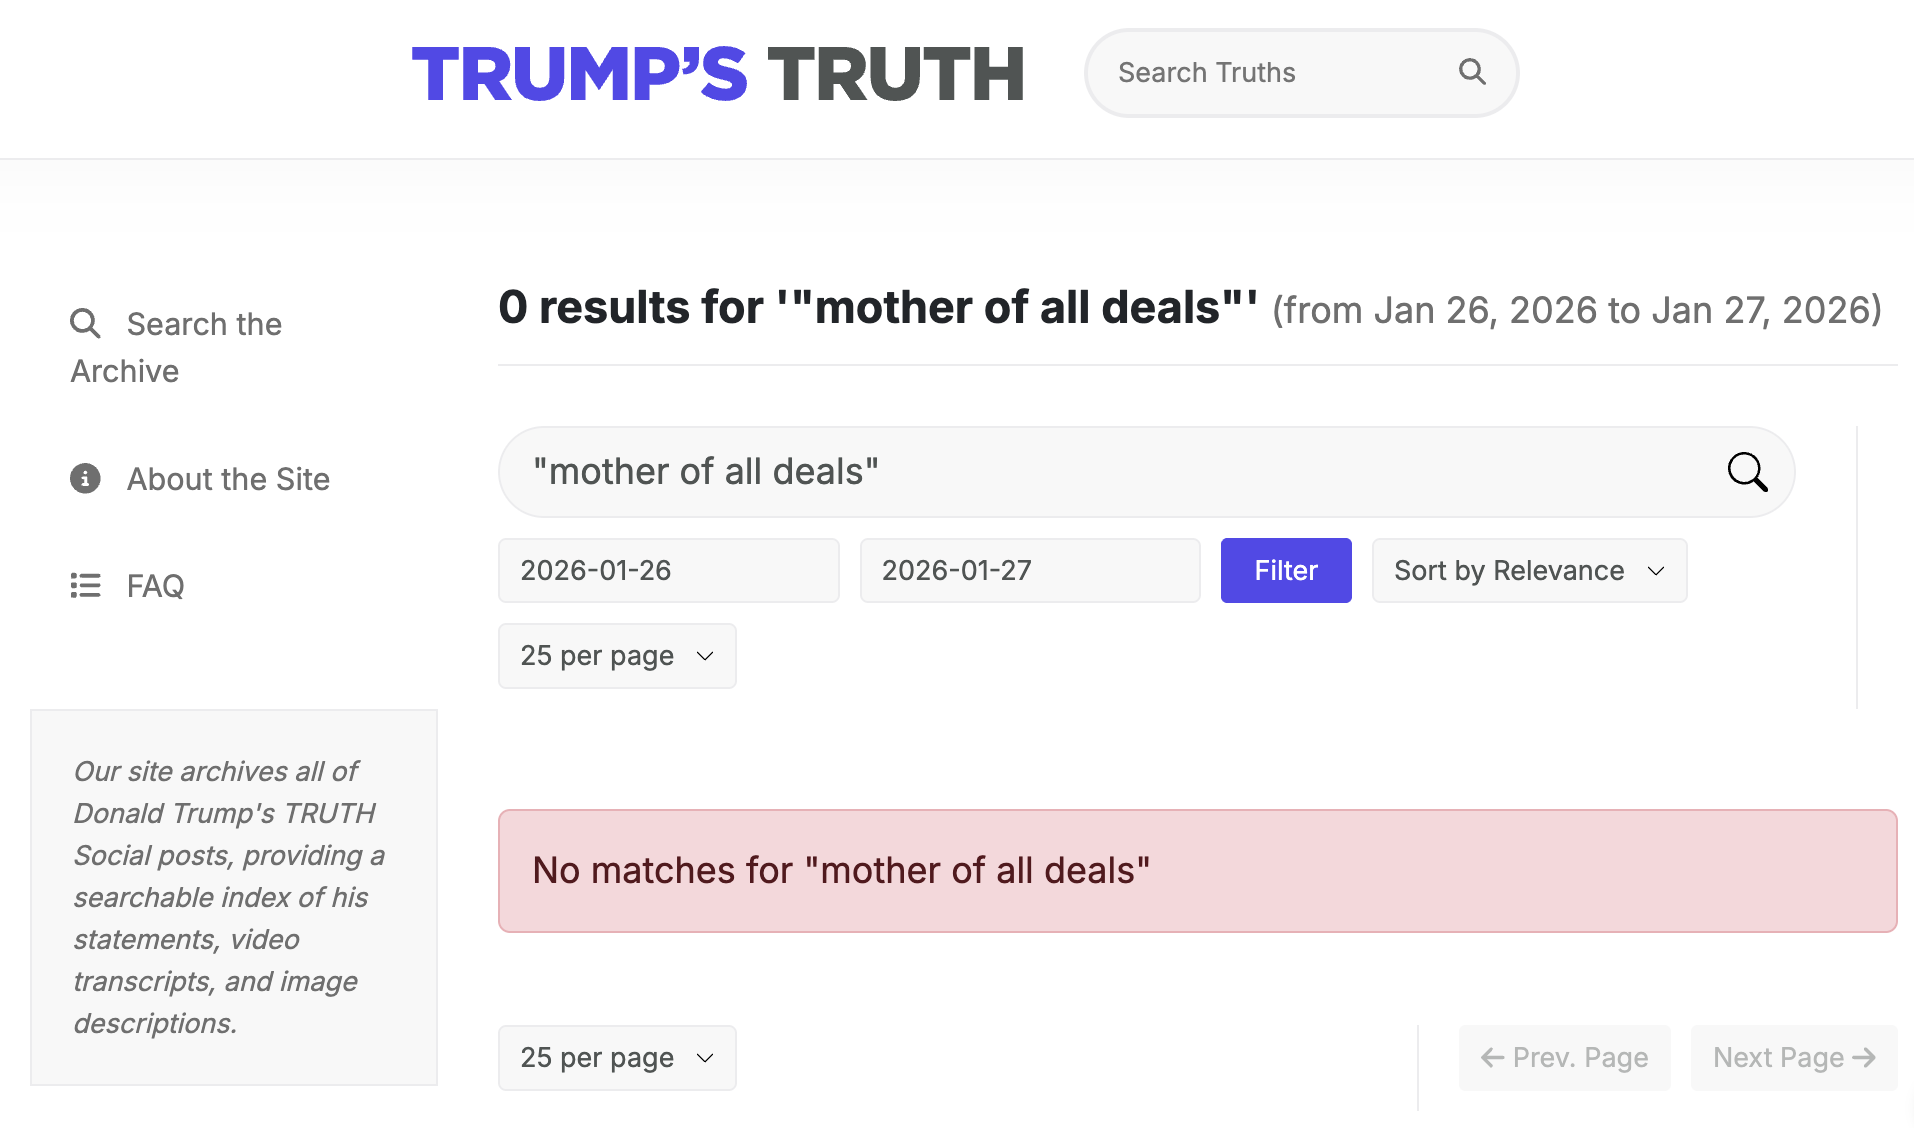Click the sidebar magnifier icon beside Search the Archive
Image resolution: width=1914 pixels, height=1128 pixels.
point(85,324)
